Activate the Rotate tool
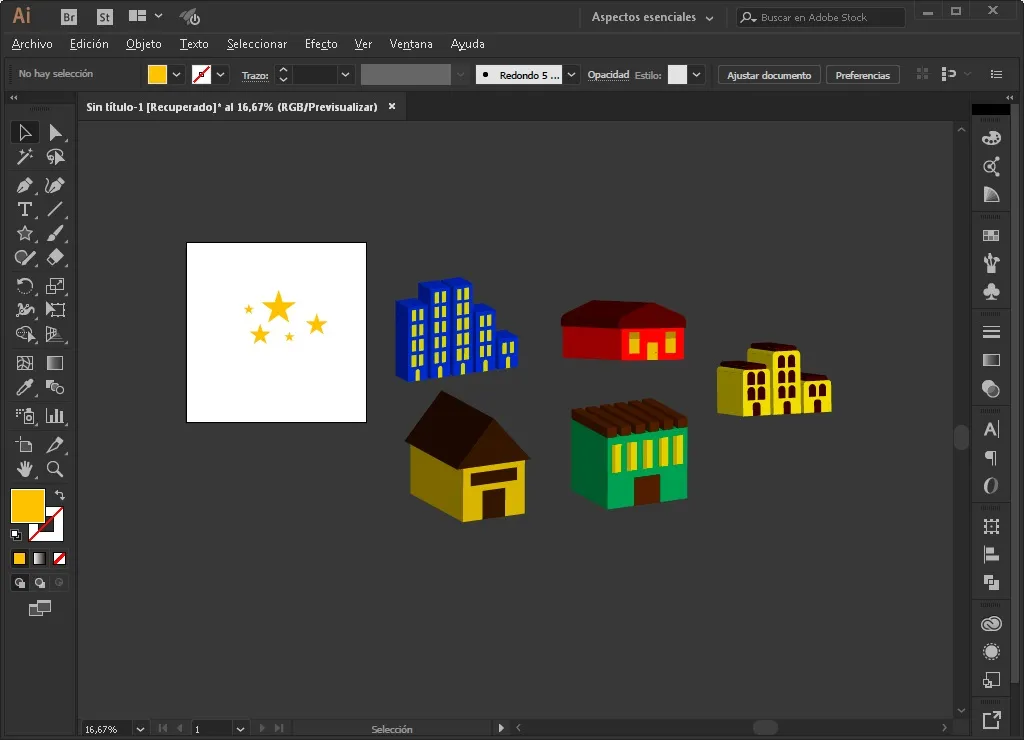The image size is (1024, 740). [x=25, y=285]
